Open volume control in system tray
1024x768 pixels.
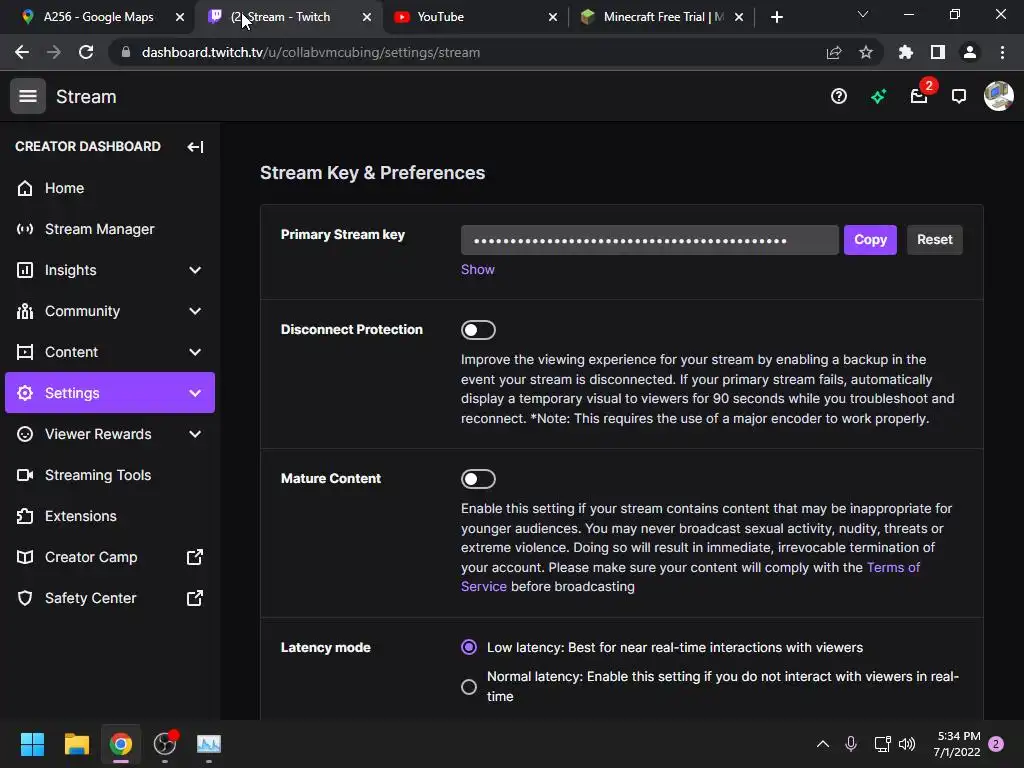[x=907, y=744]
